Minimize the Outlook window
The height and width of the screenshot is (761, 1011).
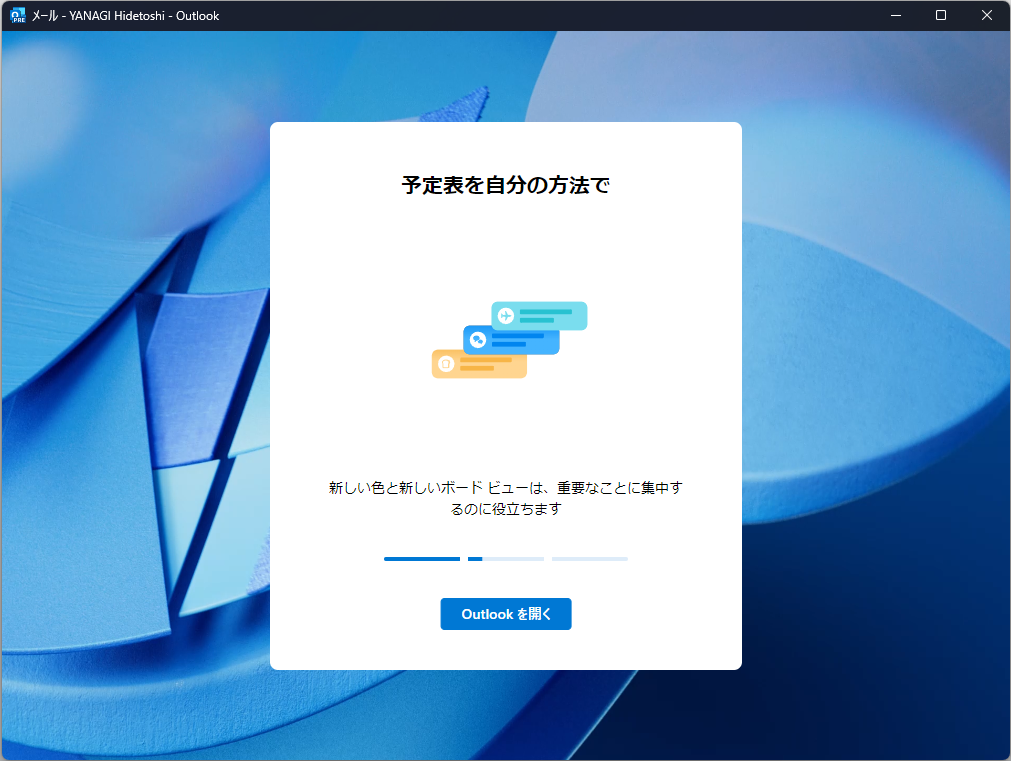coord(895,15)
